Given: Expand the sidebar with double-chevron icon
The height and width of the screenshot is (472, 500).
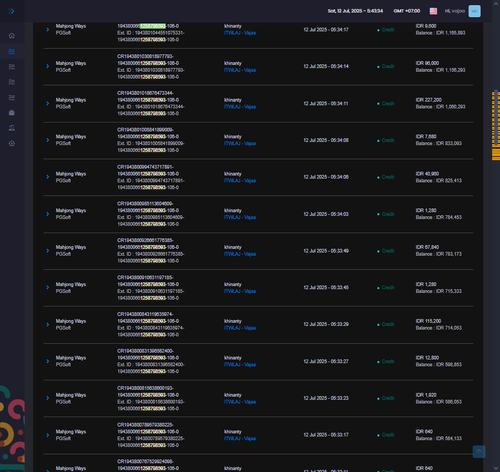Looking at the screenshot, I should point(12,11).
